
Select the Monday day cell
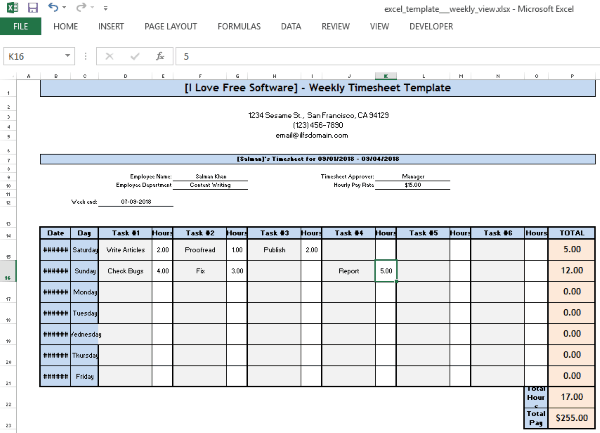(x=85, y=292)
